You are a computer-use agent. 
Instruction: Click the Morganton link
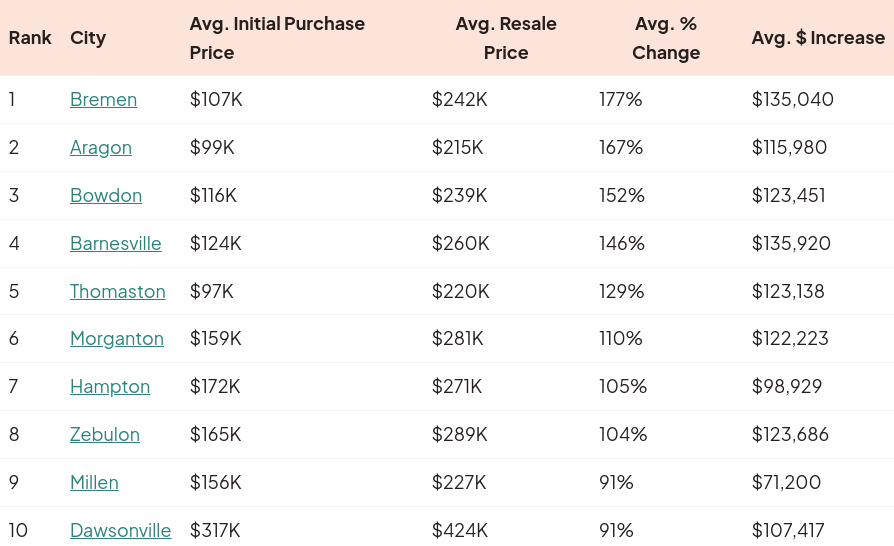click(x=117, y=339)
